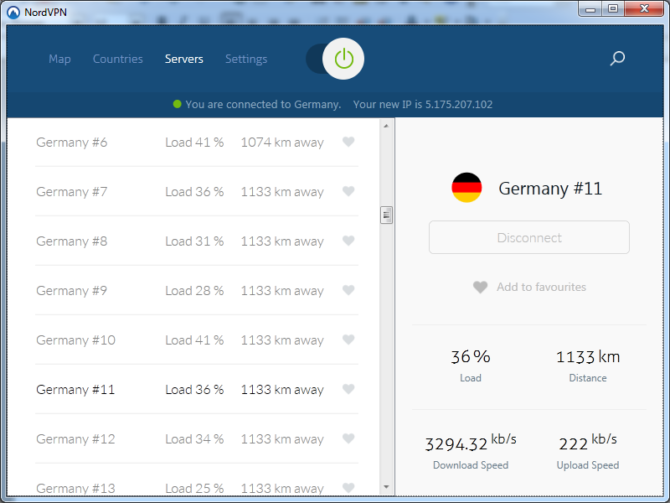
Task: Click the German flag icon
Action: tap(467, 188)
